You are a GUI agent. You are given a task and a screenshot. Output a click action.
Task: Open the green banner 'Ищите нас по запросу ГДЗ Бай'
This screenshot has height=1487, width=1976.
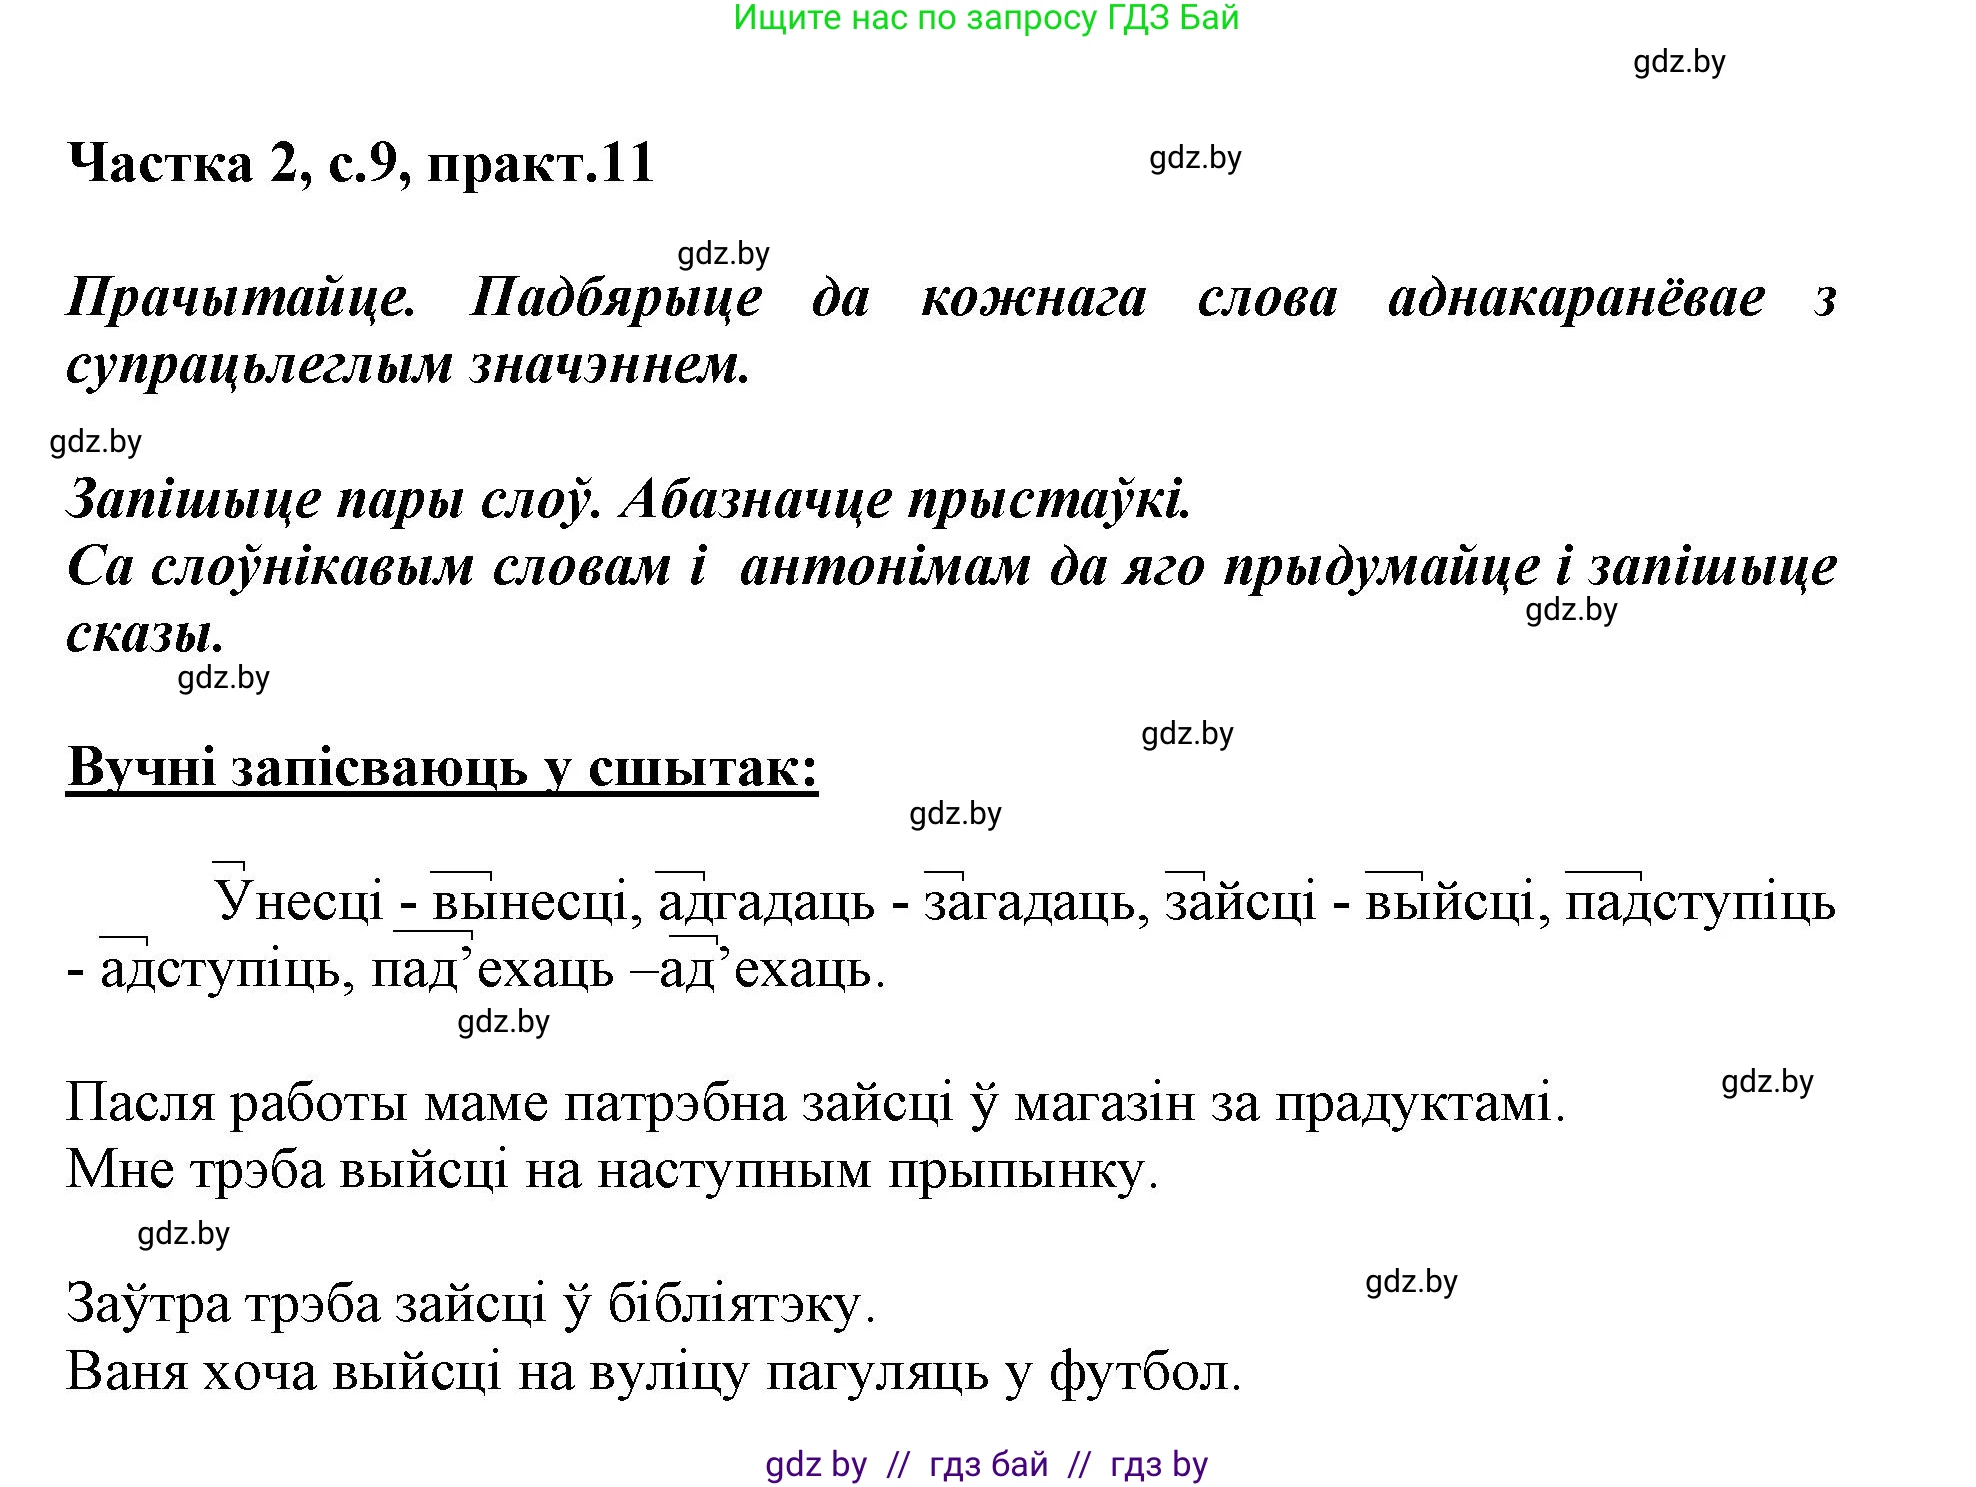[988, 20]
